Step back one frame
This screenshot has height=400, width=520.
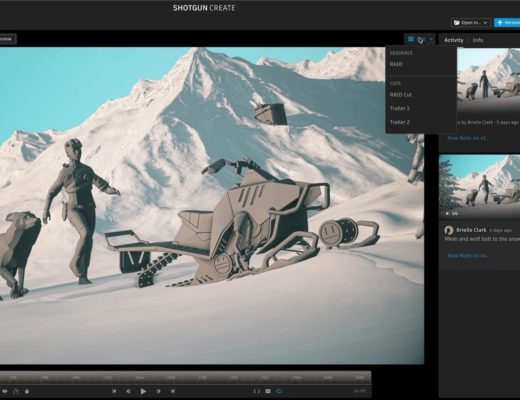pyautogui.click(x=128, y=391)
